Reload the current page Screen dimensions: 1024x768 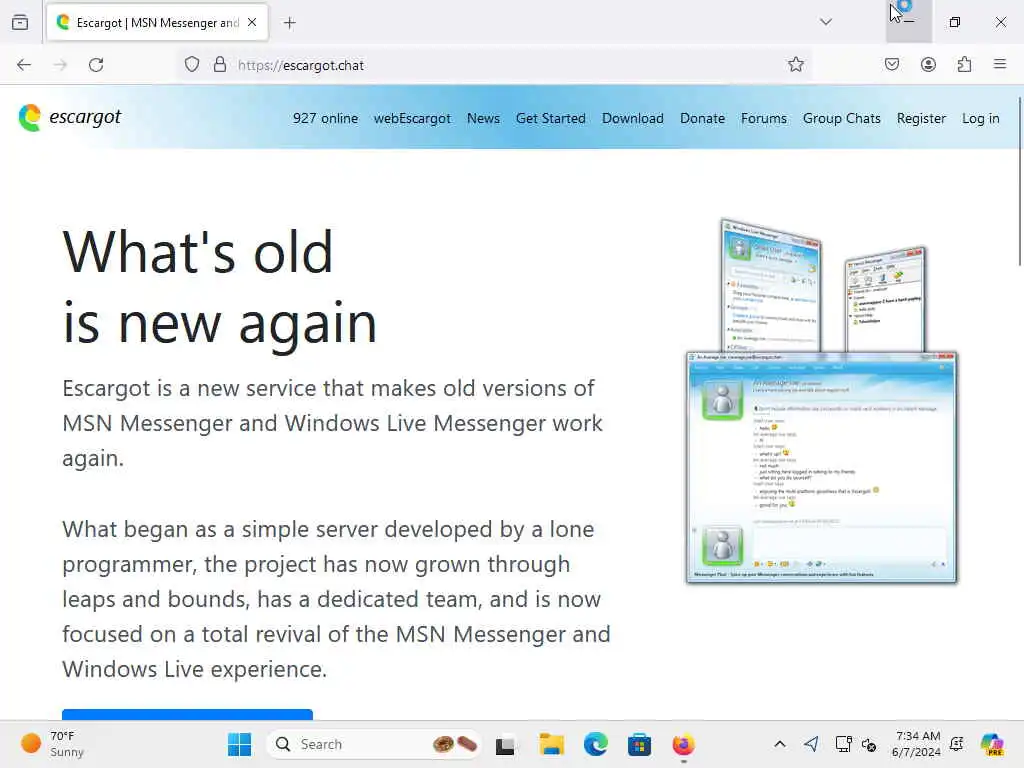[x=96, y=65]
